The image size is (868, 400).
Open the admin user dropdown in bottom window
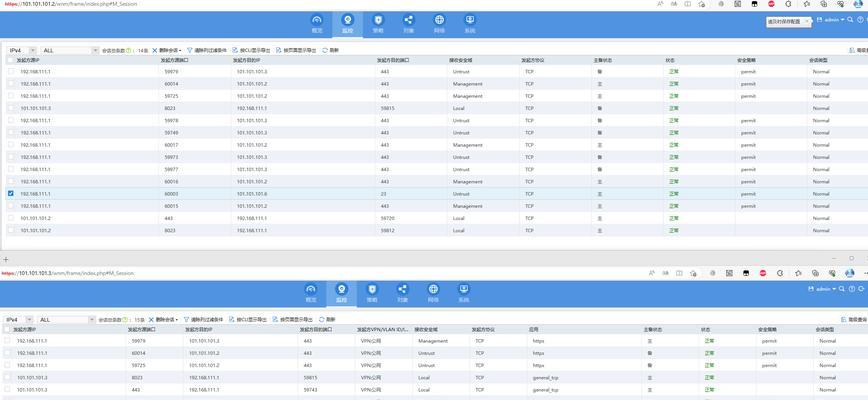click(824, 289)
